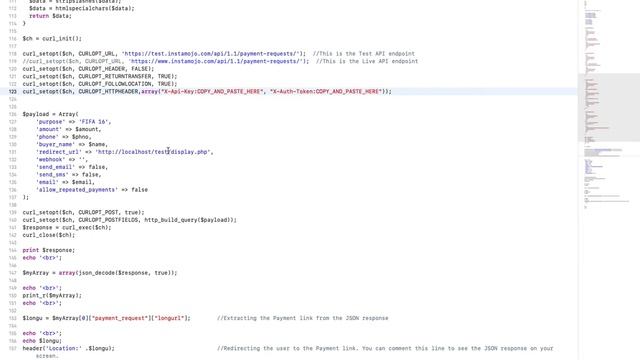
Task: Click the X-Auth-Token:COPY_AND_PASTE_HERE string
Action: click(327, 91)
